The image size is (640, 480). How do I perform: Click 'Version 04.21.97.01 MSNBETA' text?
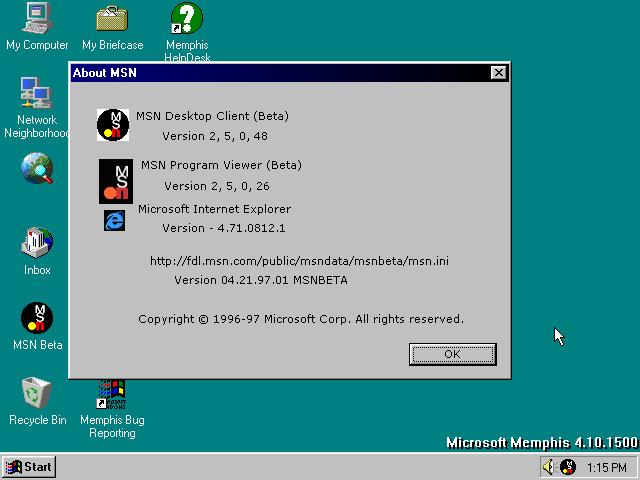[x=261, y=280]
